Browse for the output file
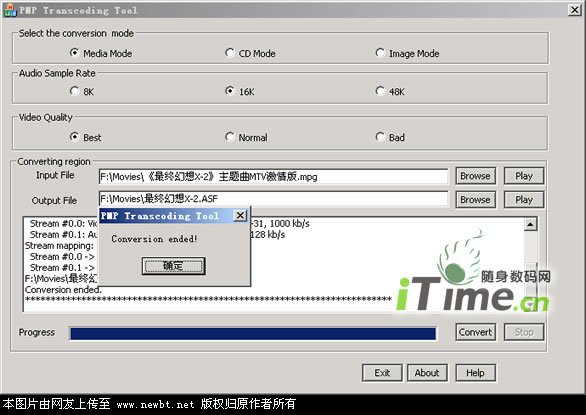The width and height of the screenshot is (586, 415). tap(475, 200)
